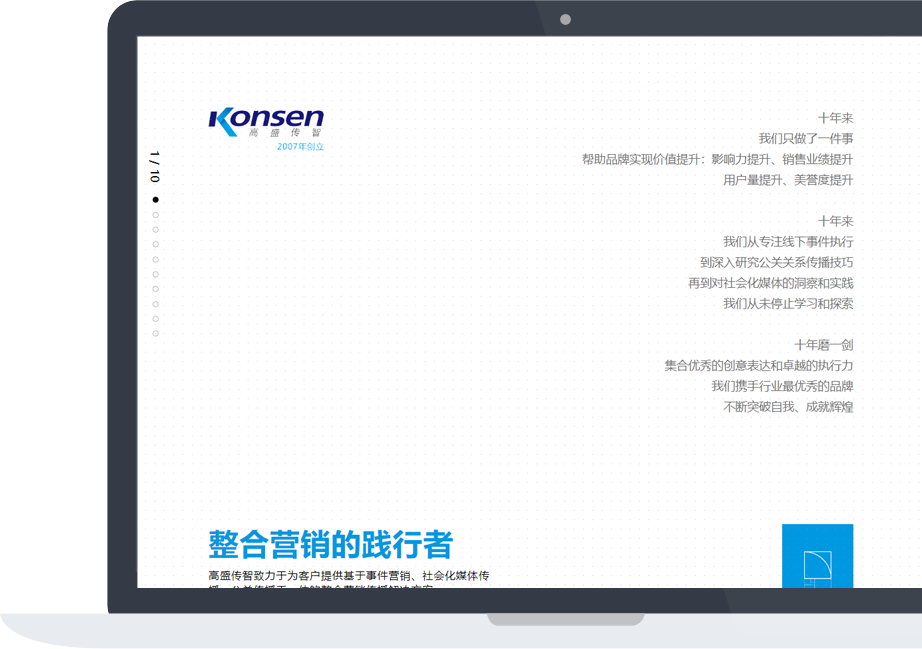Jump to last slide via tenth dot
This screenshot has height=649, width=922.
click(x=155, y=334)
